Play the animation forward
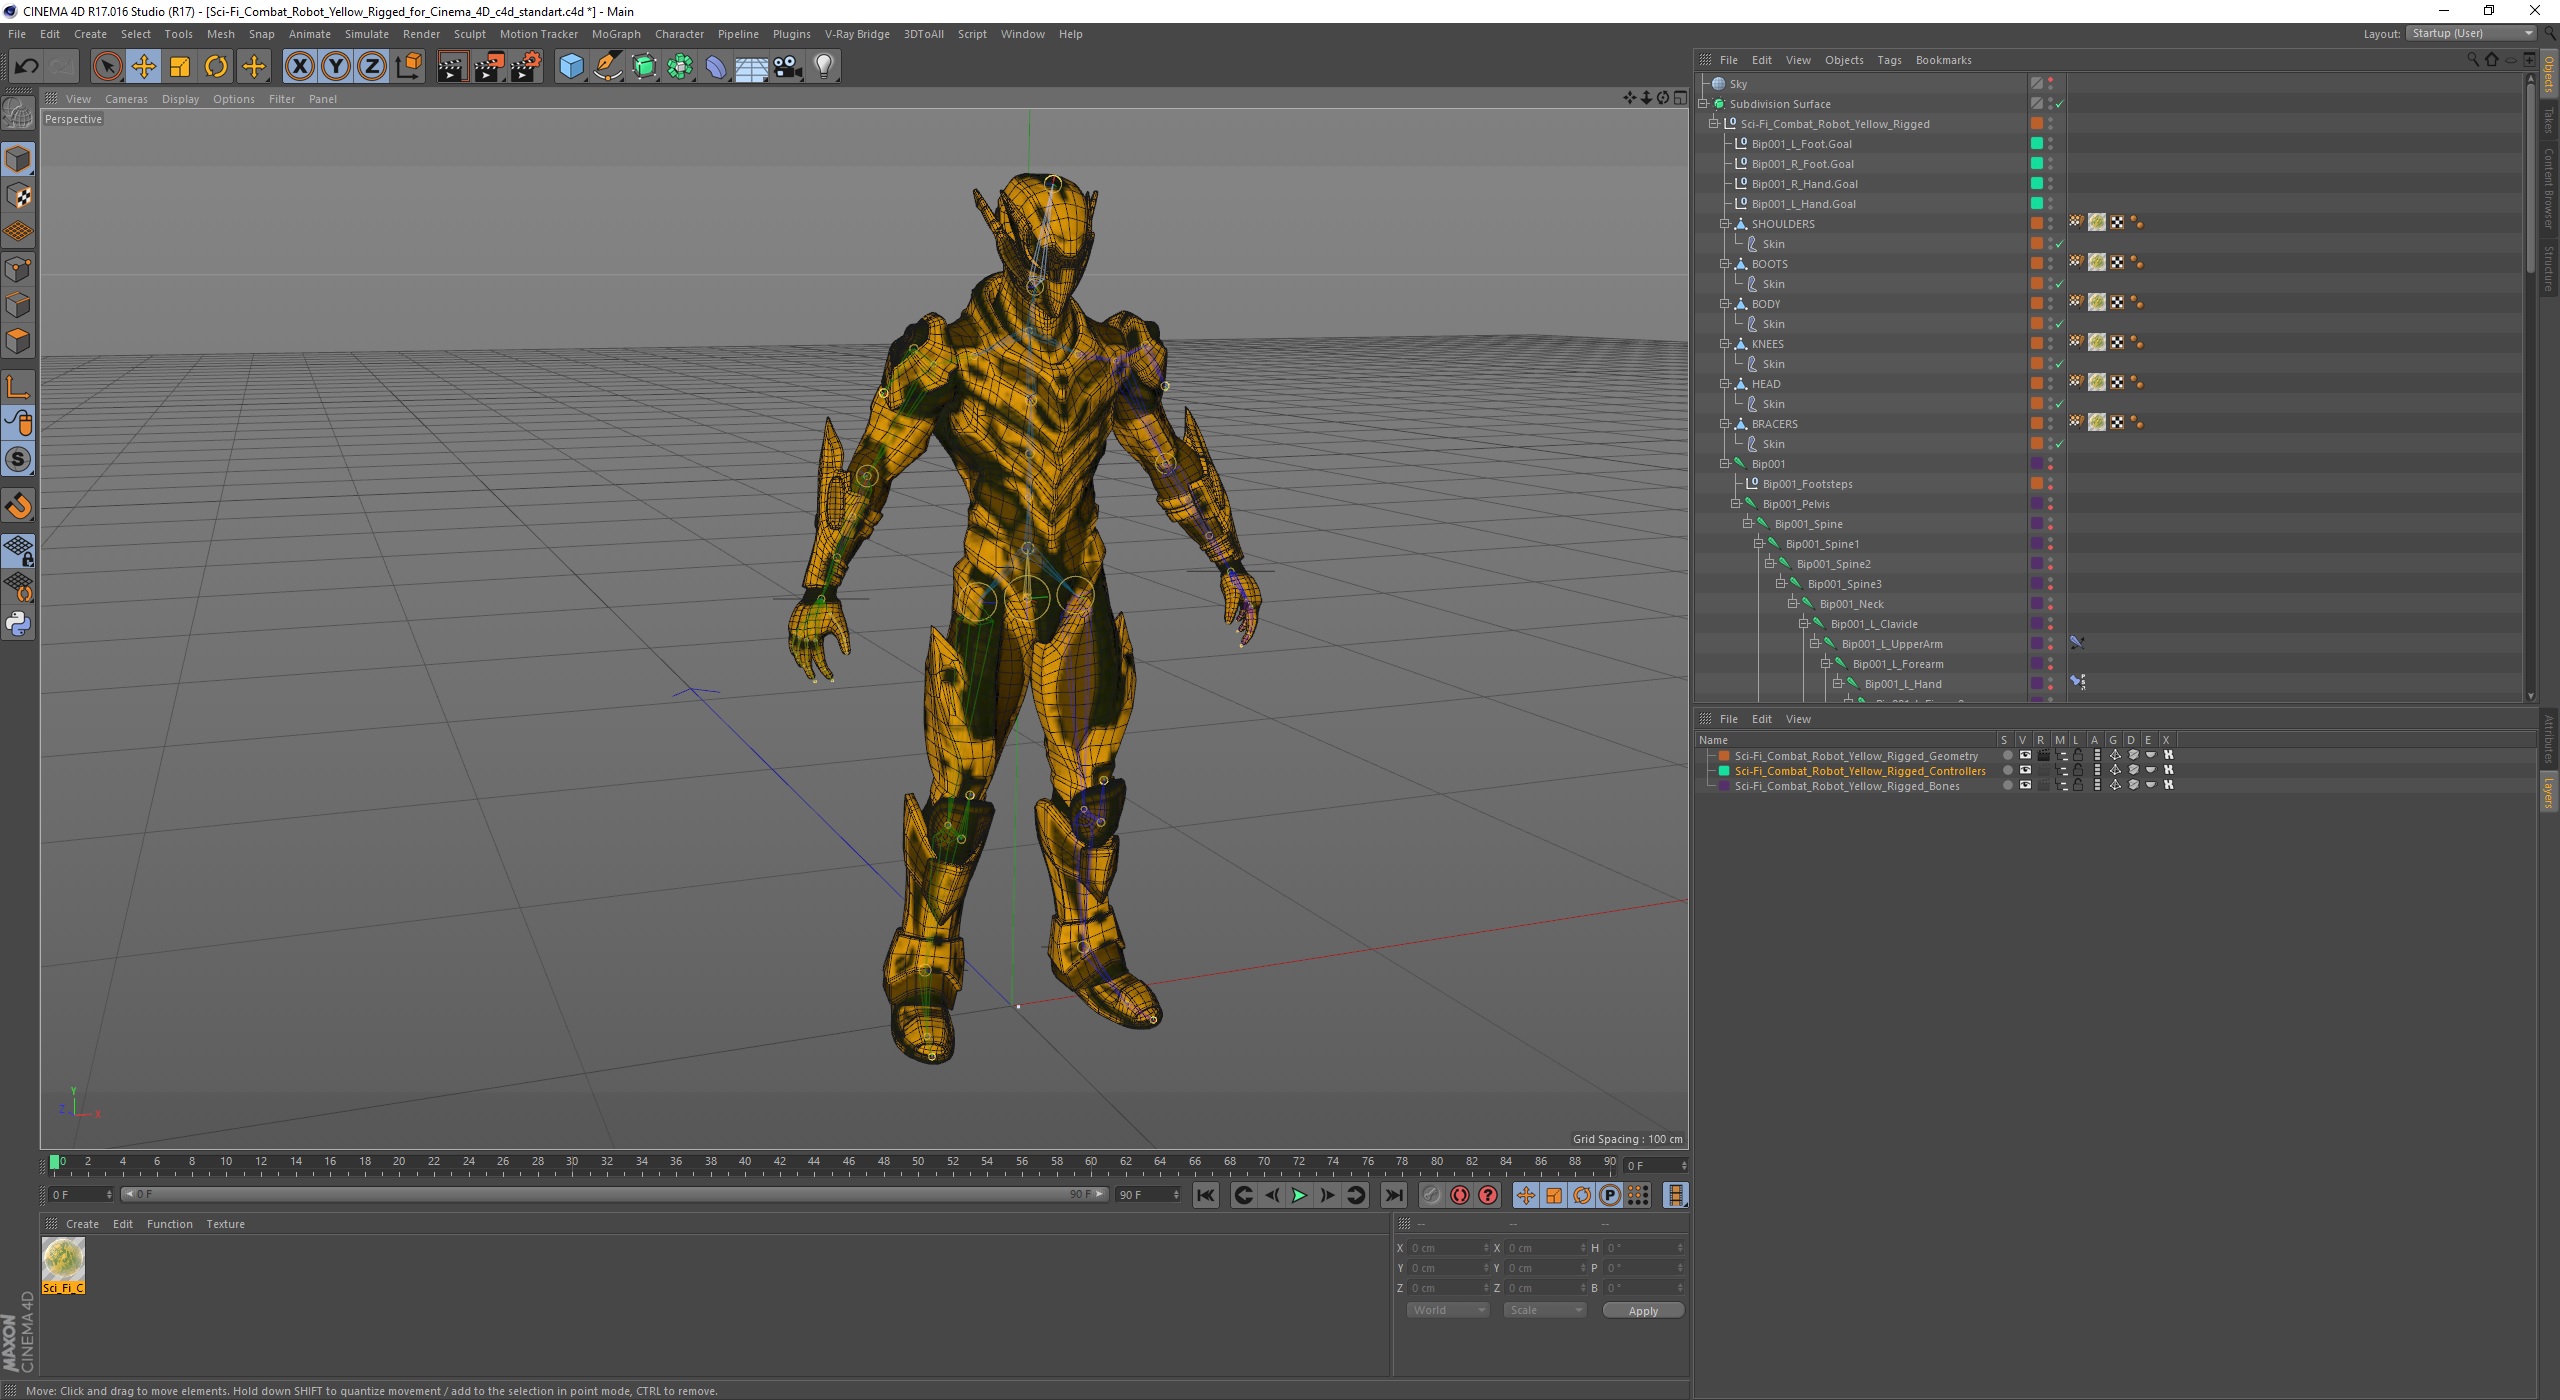Screen dimensions: 2560x1400 (1299, 1195)
